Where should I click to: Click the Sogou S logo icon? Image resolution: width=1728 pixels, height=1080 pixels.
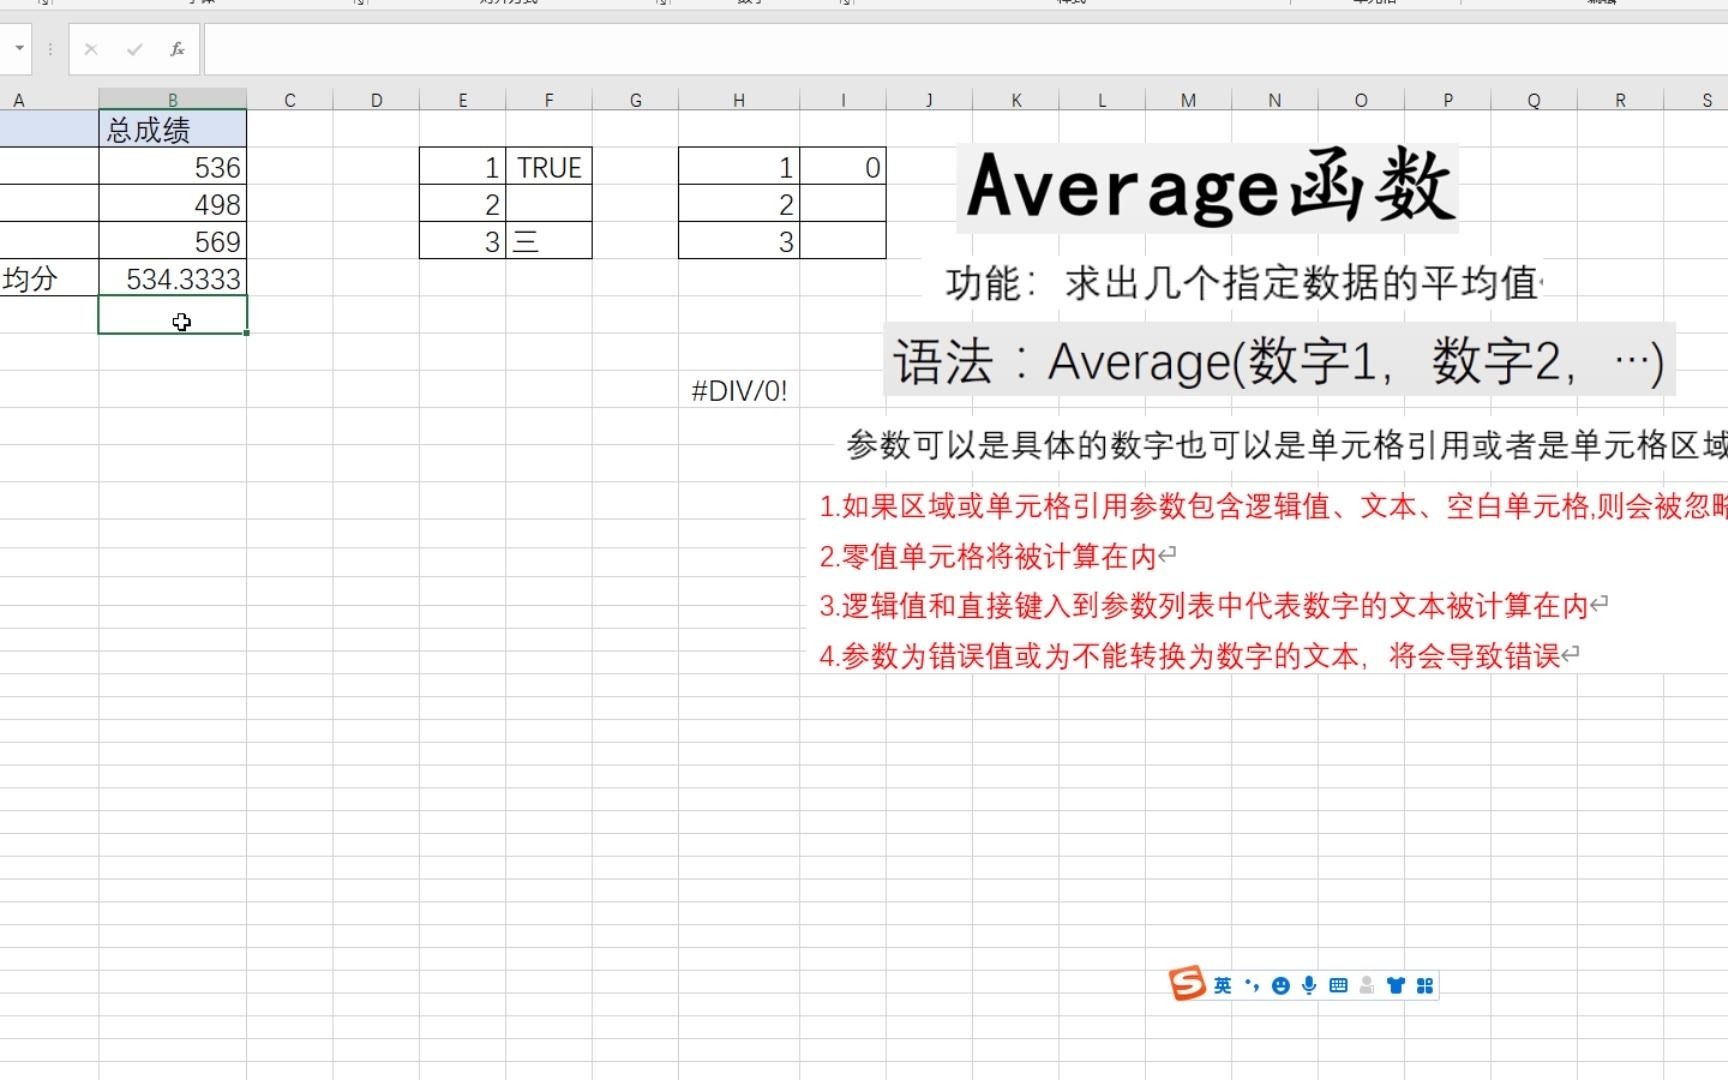(x=1188, y=984)
